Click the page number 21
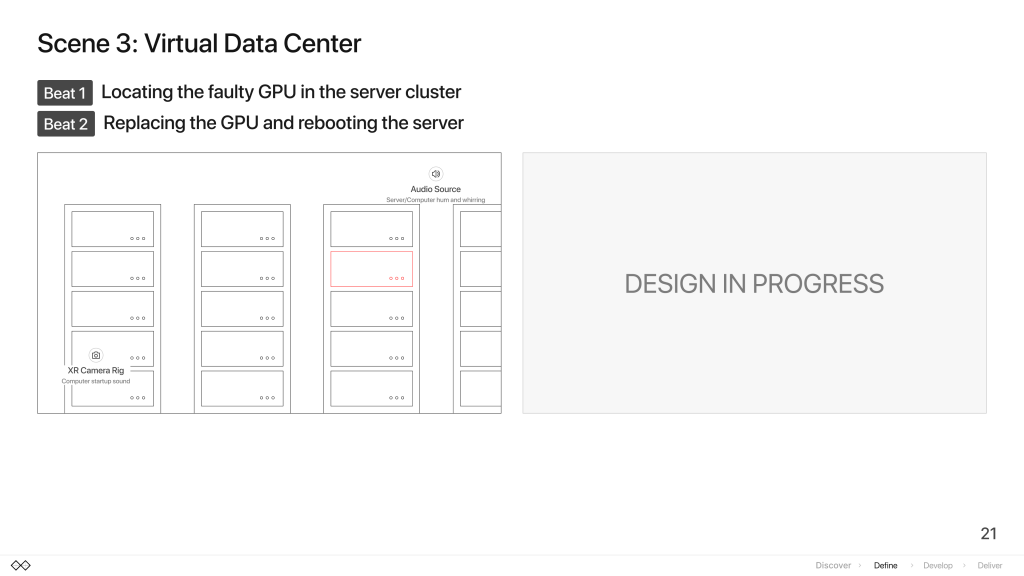This screenshot has height=576, width=1024. [989, 534]
